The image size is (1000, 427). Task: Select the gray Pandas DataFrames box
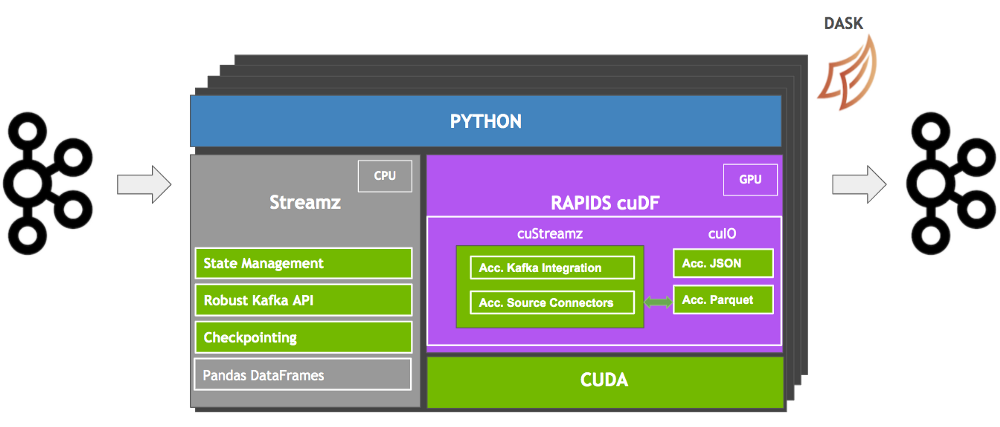pos(303,375)
